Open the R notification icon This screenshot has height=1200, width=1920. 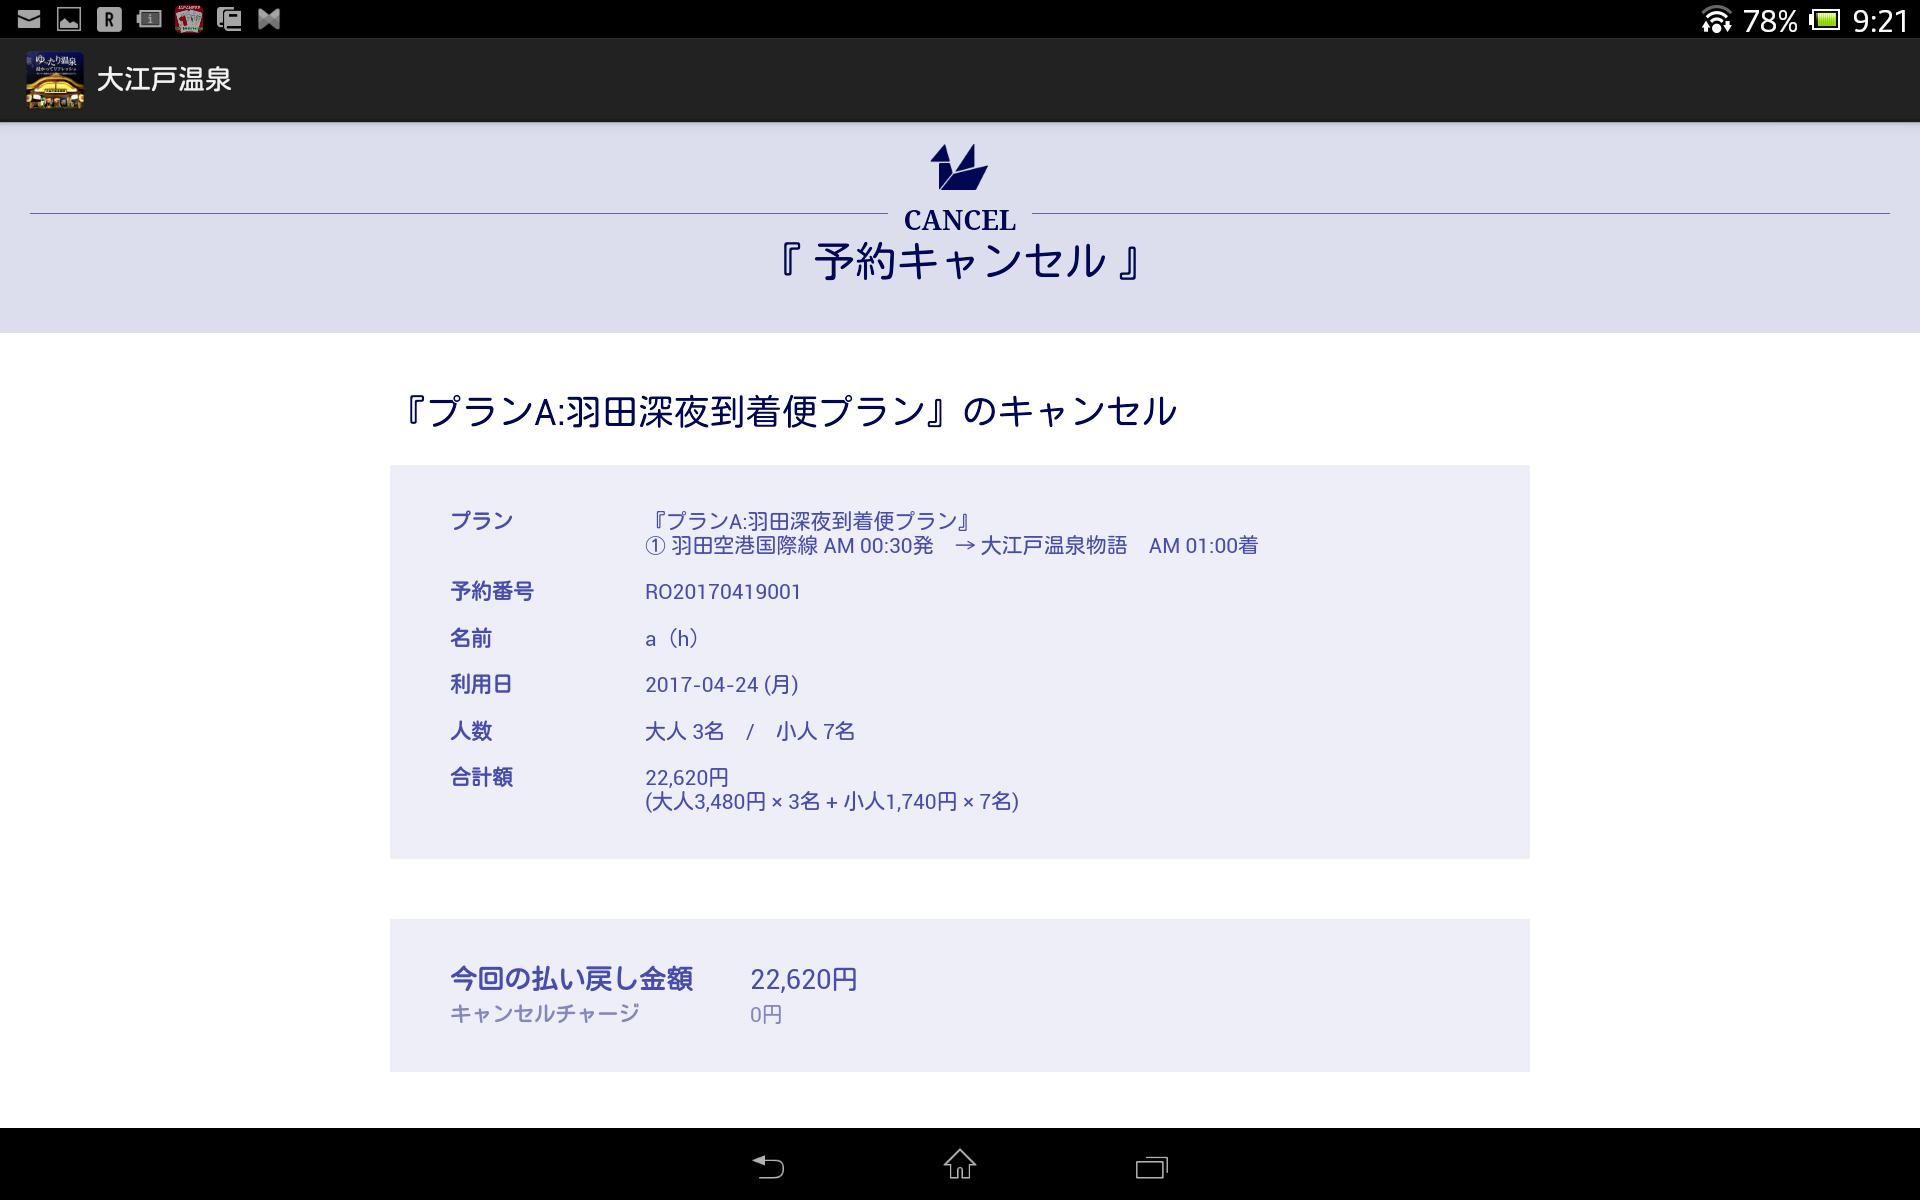coord(109,18)
